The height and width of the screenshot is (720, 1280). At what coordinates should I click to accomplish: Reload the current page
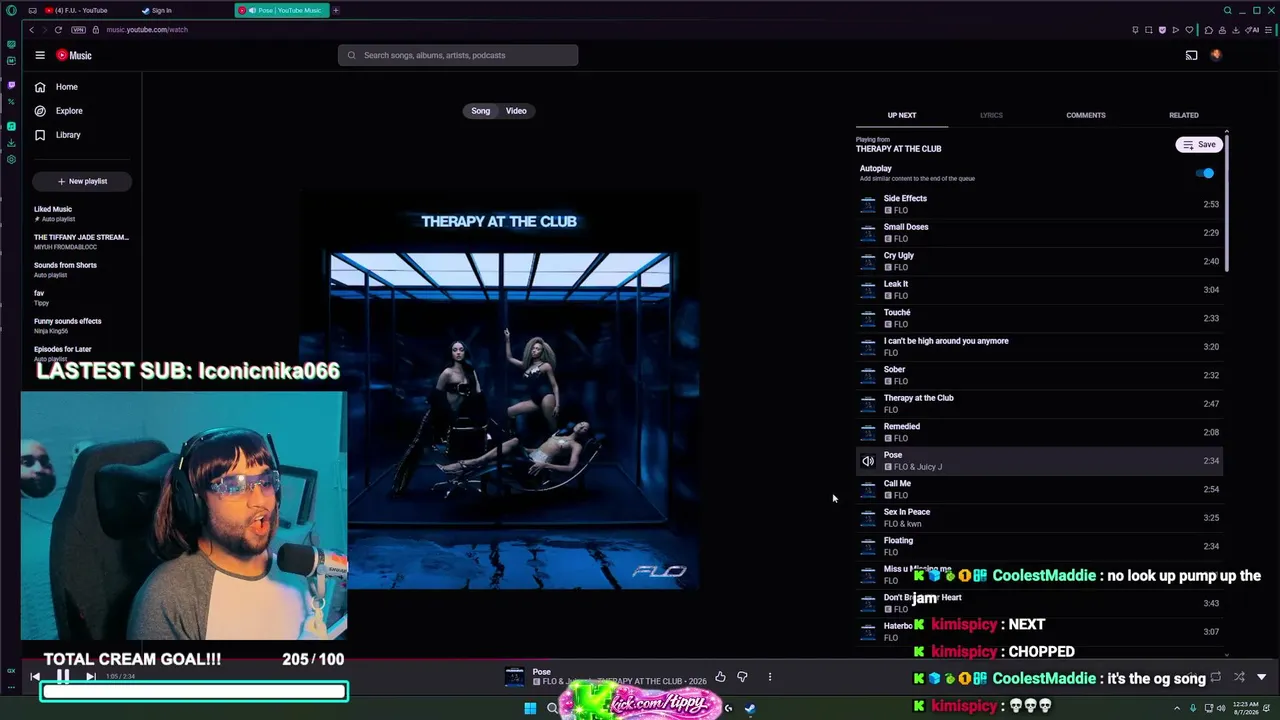click(58, 30)
